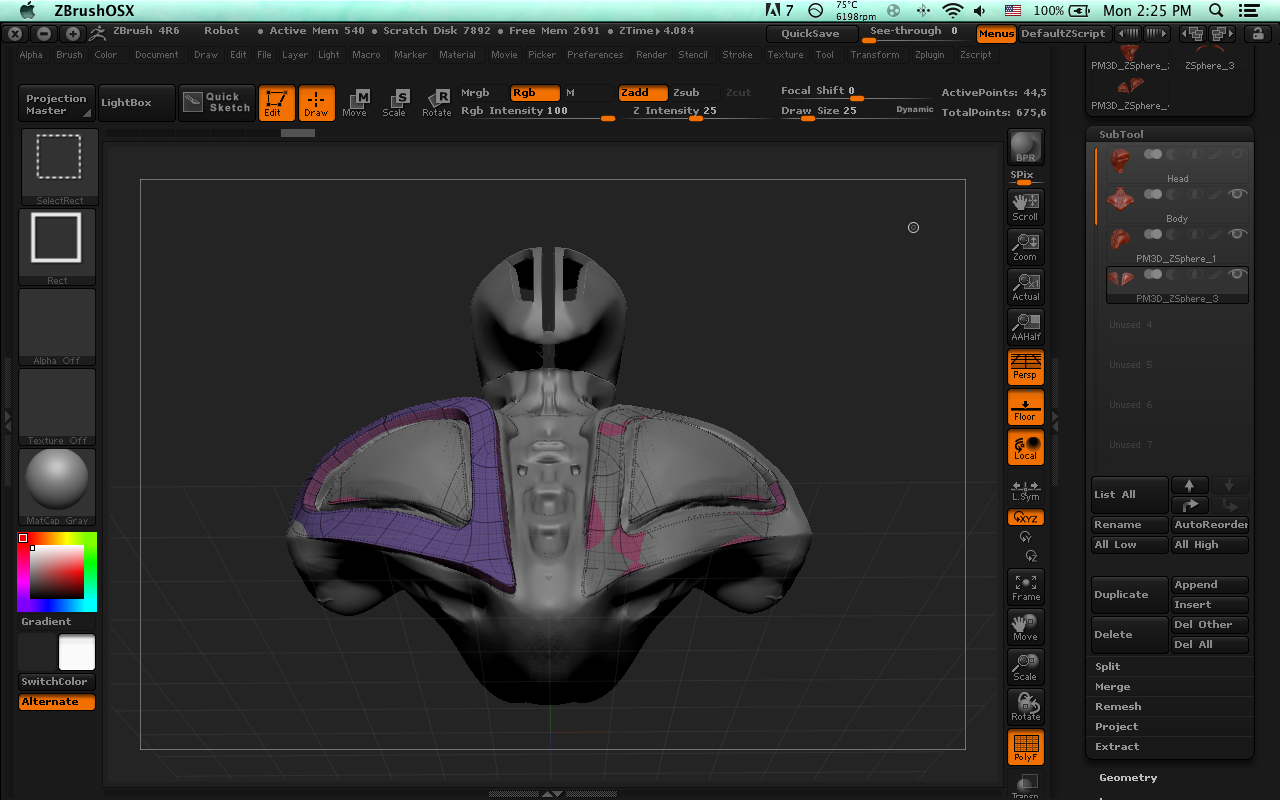Select the Body subtool
This screenshot has height=800, width=1280.
pyautogui.click(x=1177, y=205)
